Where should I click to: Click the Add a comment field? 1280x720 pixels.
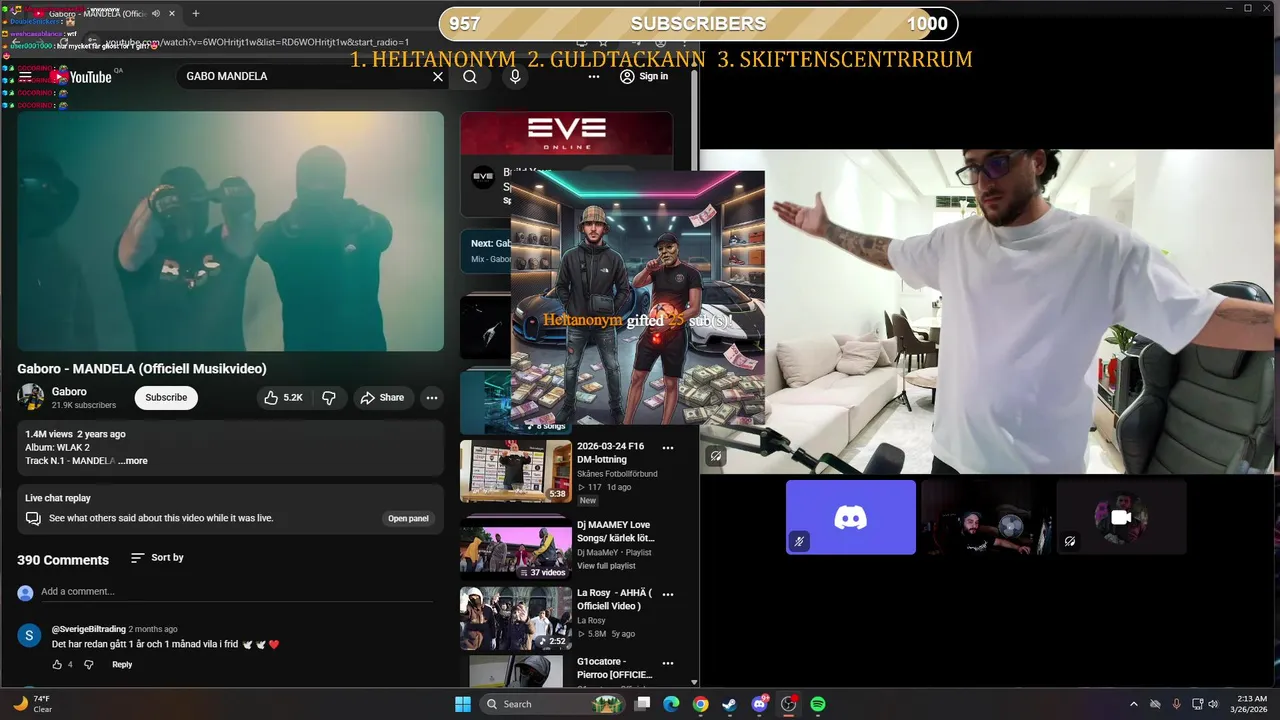236,592
